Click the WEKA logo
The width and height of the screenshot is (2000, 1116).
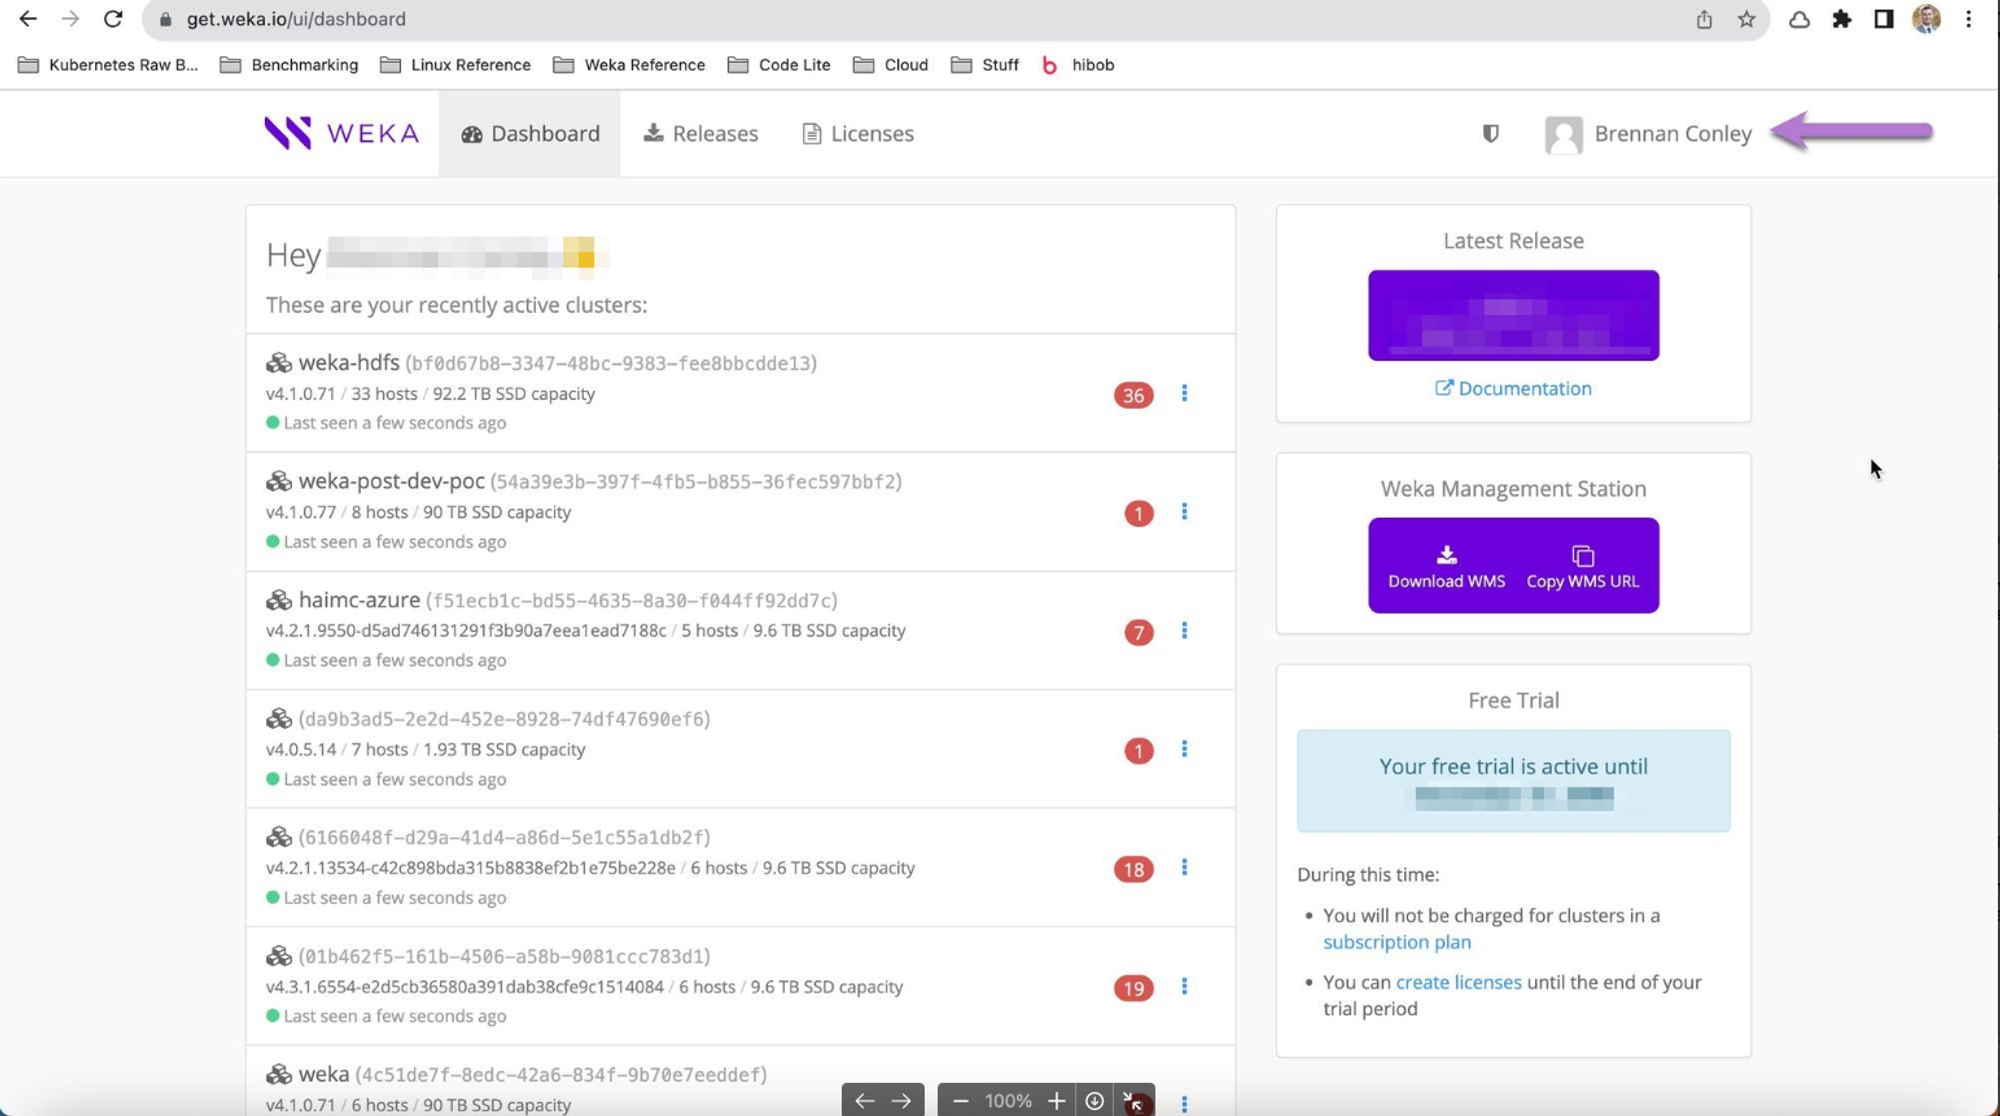click(341, 133)
